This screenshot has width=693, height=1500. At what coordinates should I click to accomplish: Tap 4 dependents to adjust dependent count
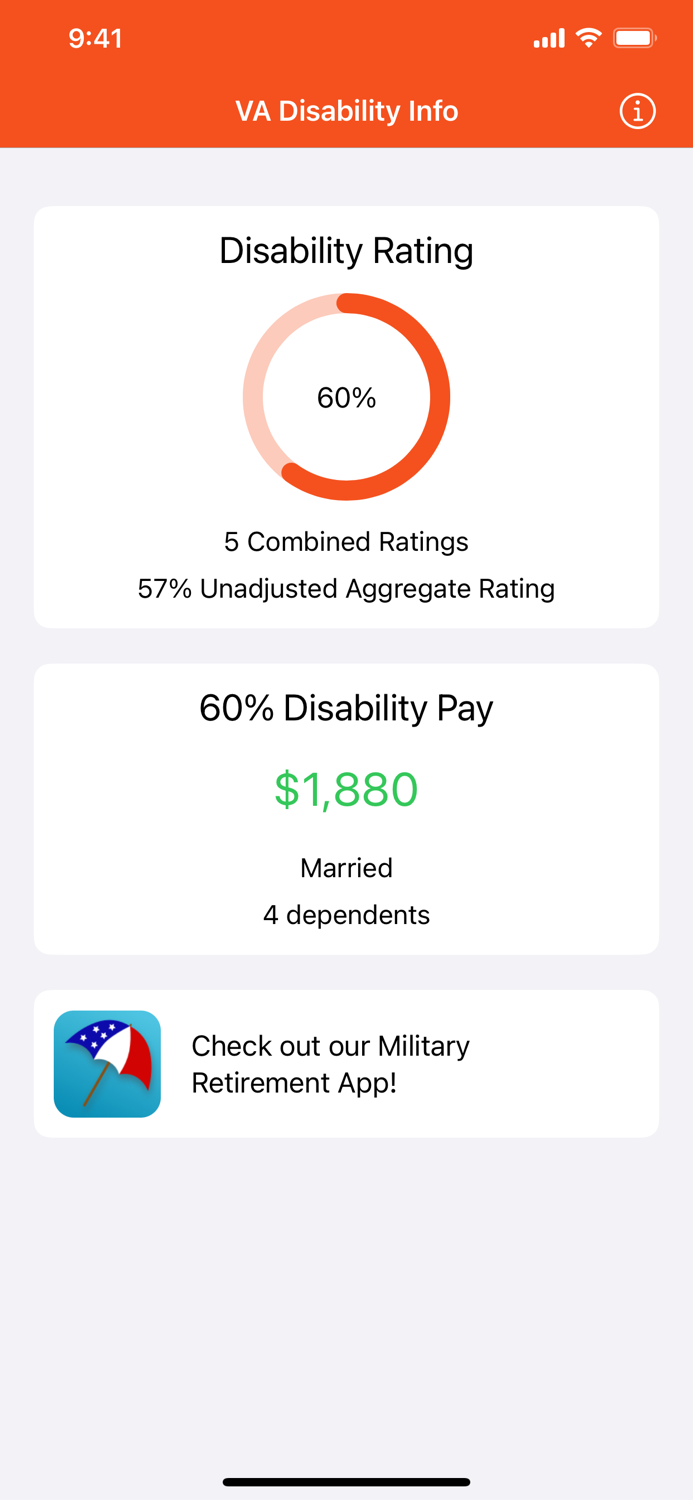tap(346, 915)
